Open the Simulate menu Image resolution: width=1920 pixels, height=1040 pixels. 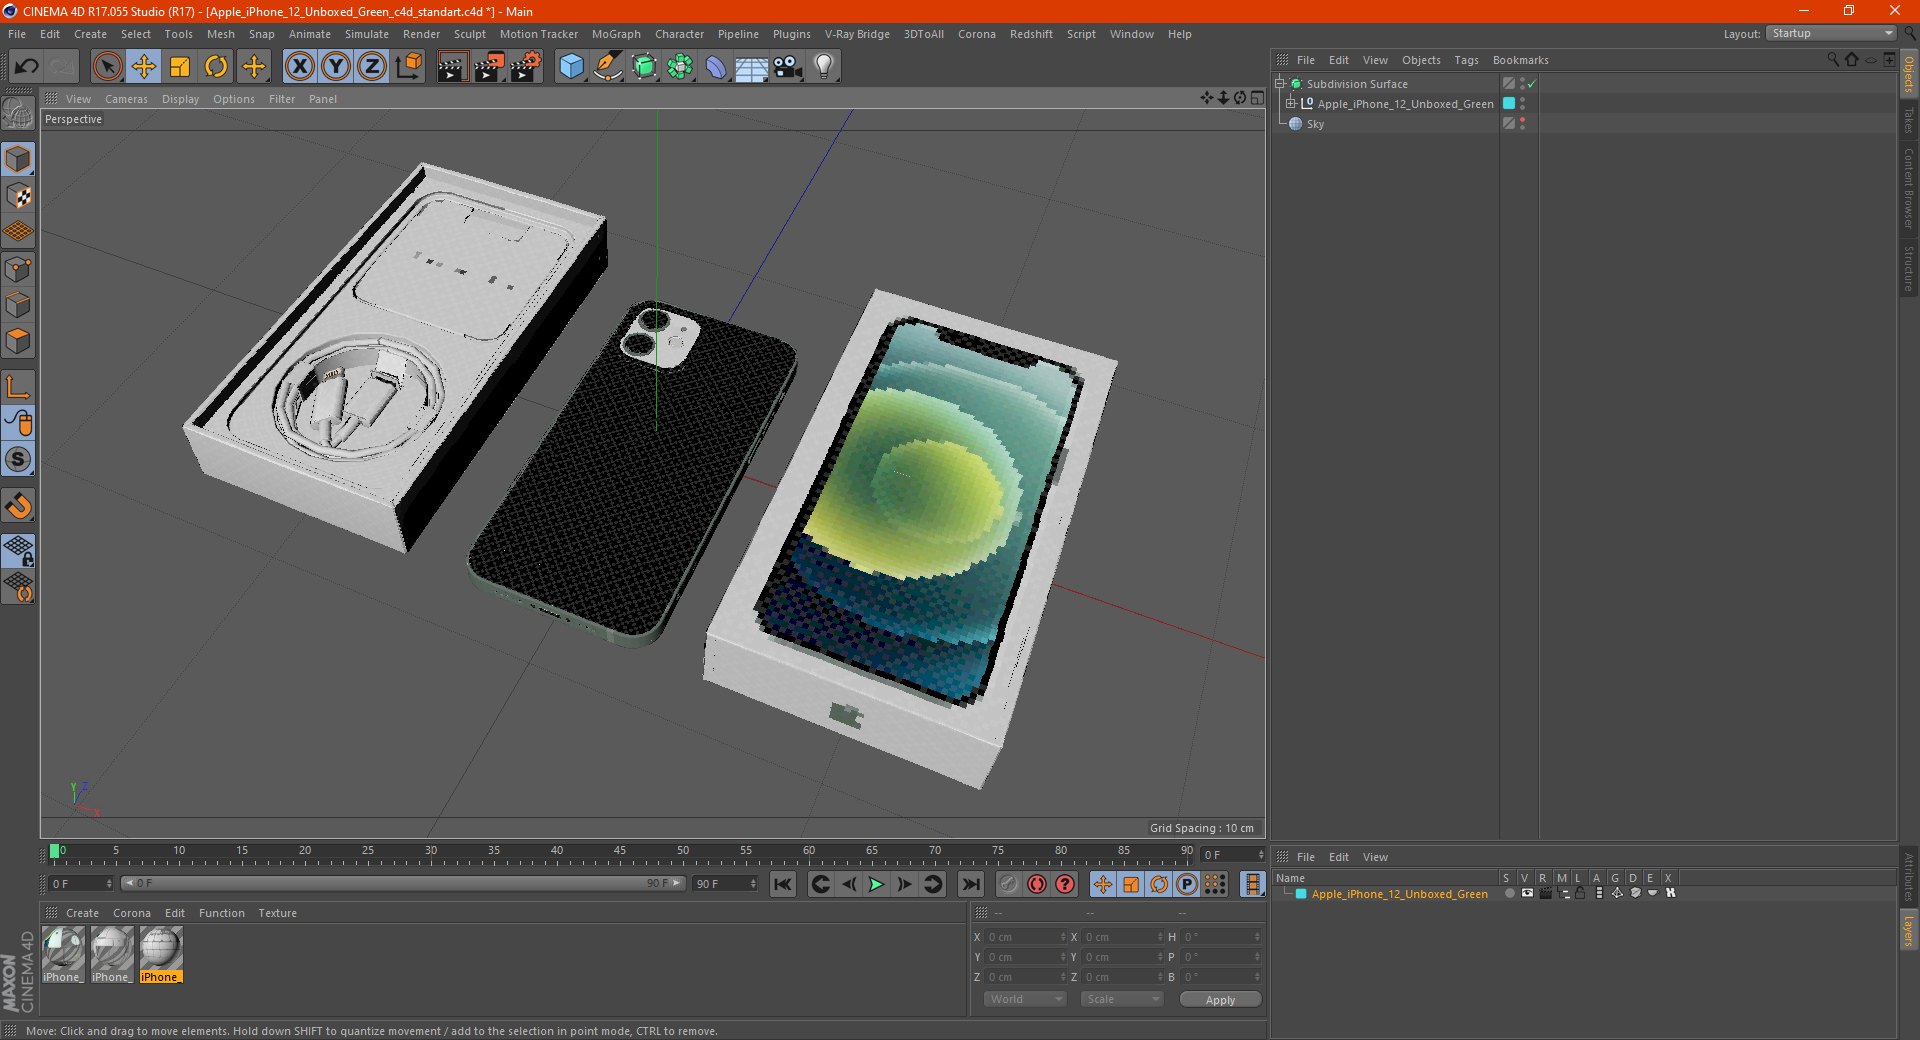point(367,34)
